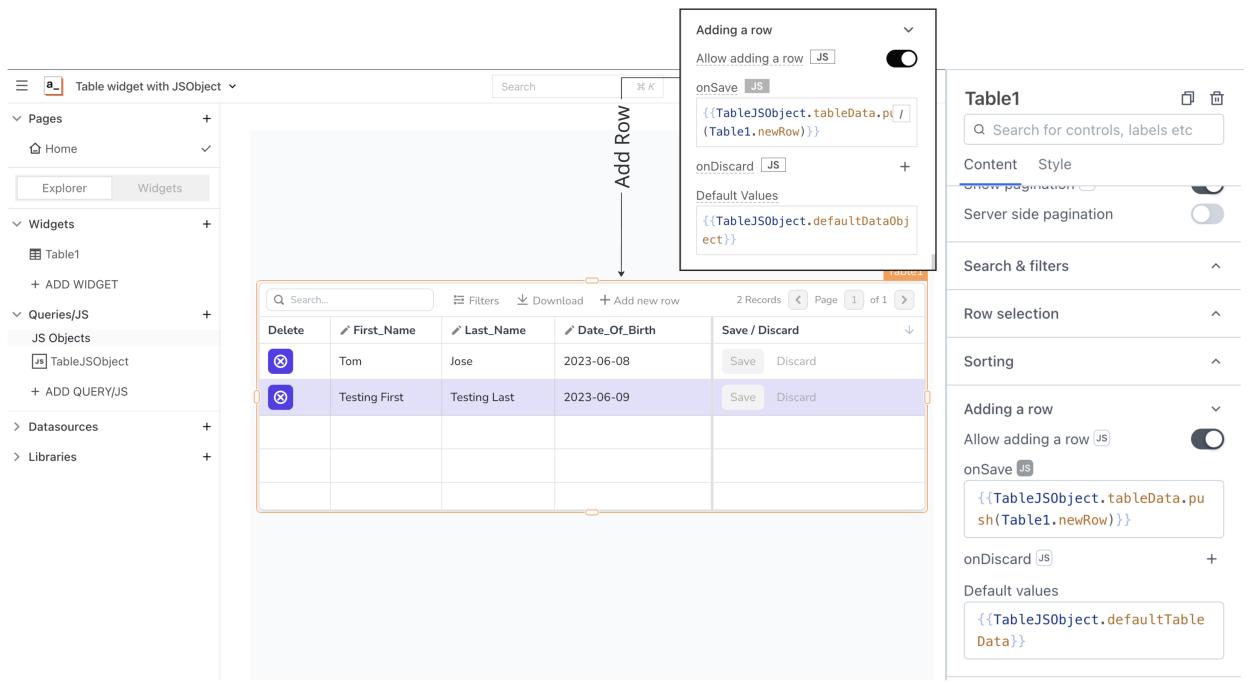Click delete icon in Testing First row
Screen dimensions: 1250x684
coord(281,397)
